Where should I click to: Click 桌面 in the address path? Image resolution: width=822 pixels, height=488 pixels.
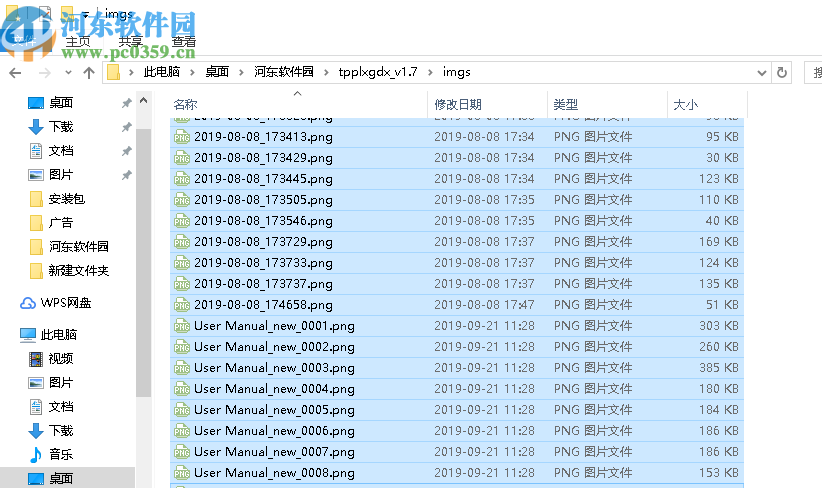click(x=217, y=72)
